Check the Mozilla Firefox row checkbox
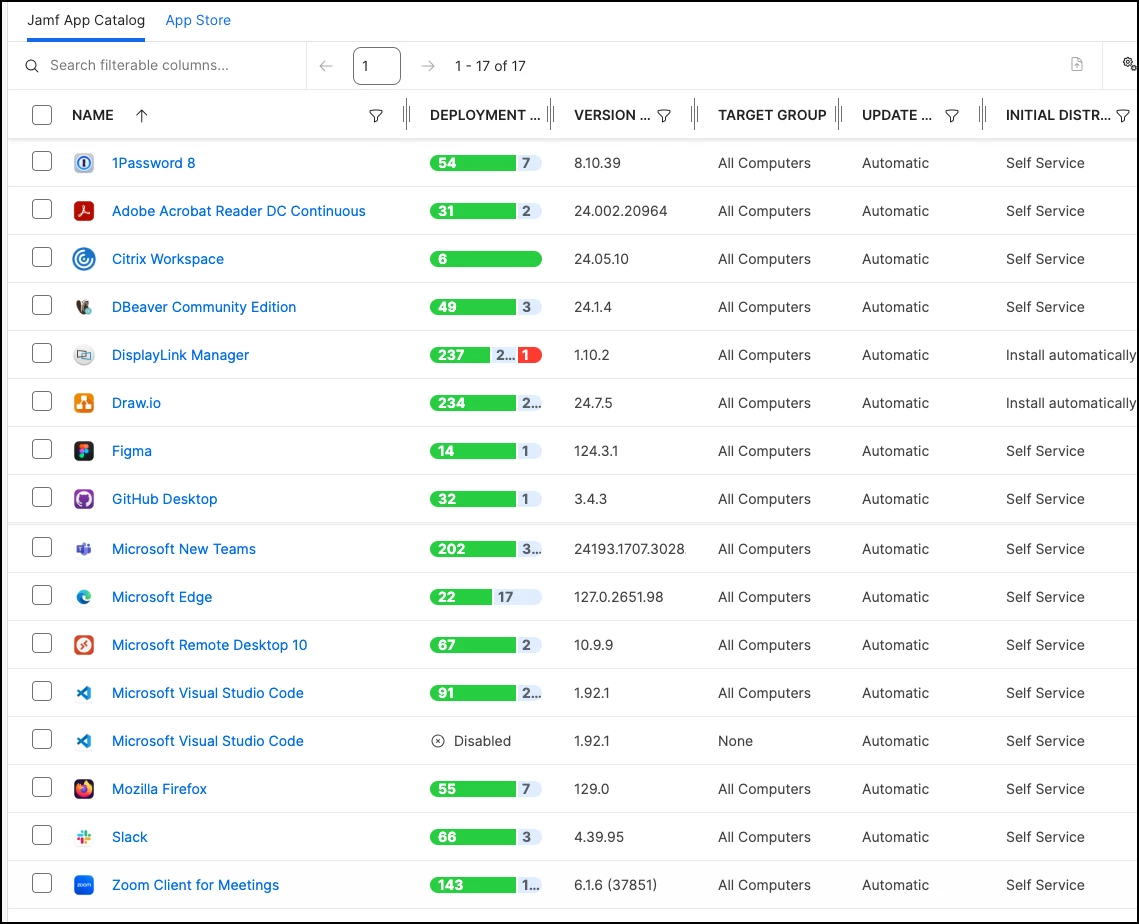1139x924 pixels. click(x=42, y=787)
